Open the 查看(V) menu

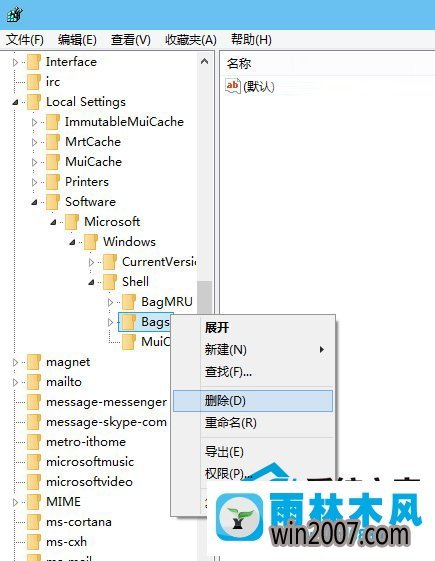click(131, 39)
